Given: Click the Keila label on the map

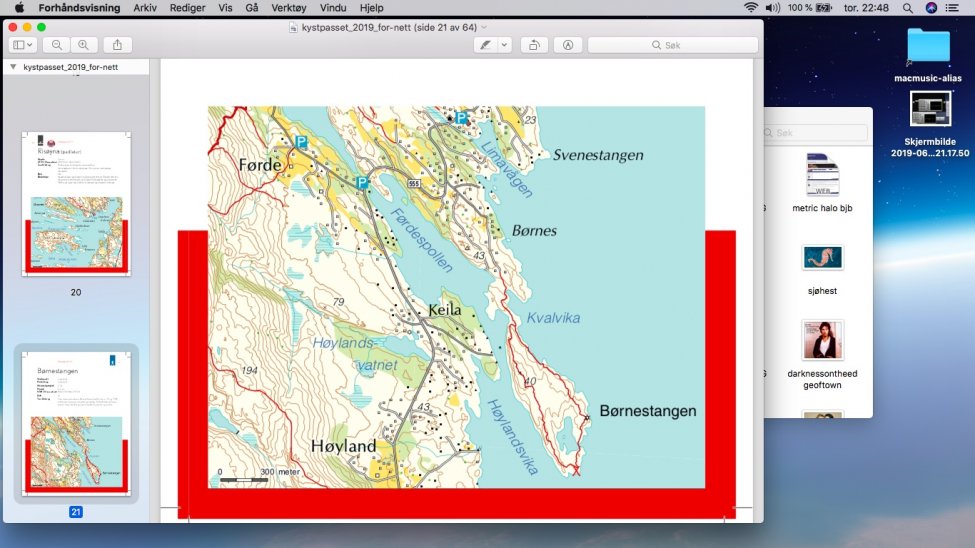Looking at the screenshot, I should click(x=445, y=310).
